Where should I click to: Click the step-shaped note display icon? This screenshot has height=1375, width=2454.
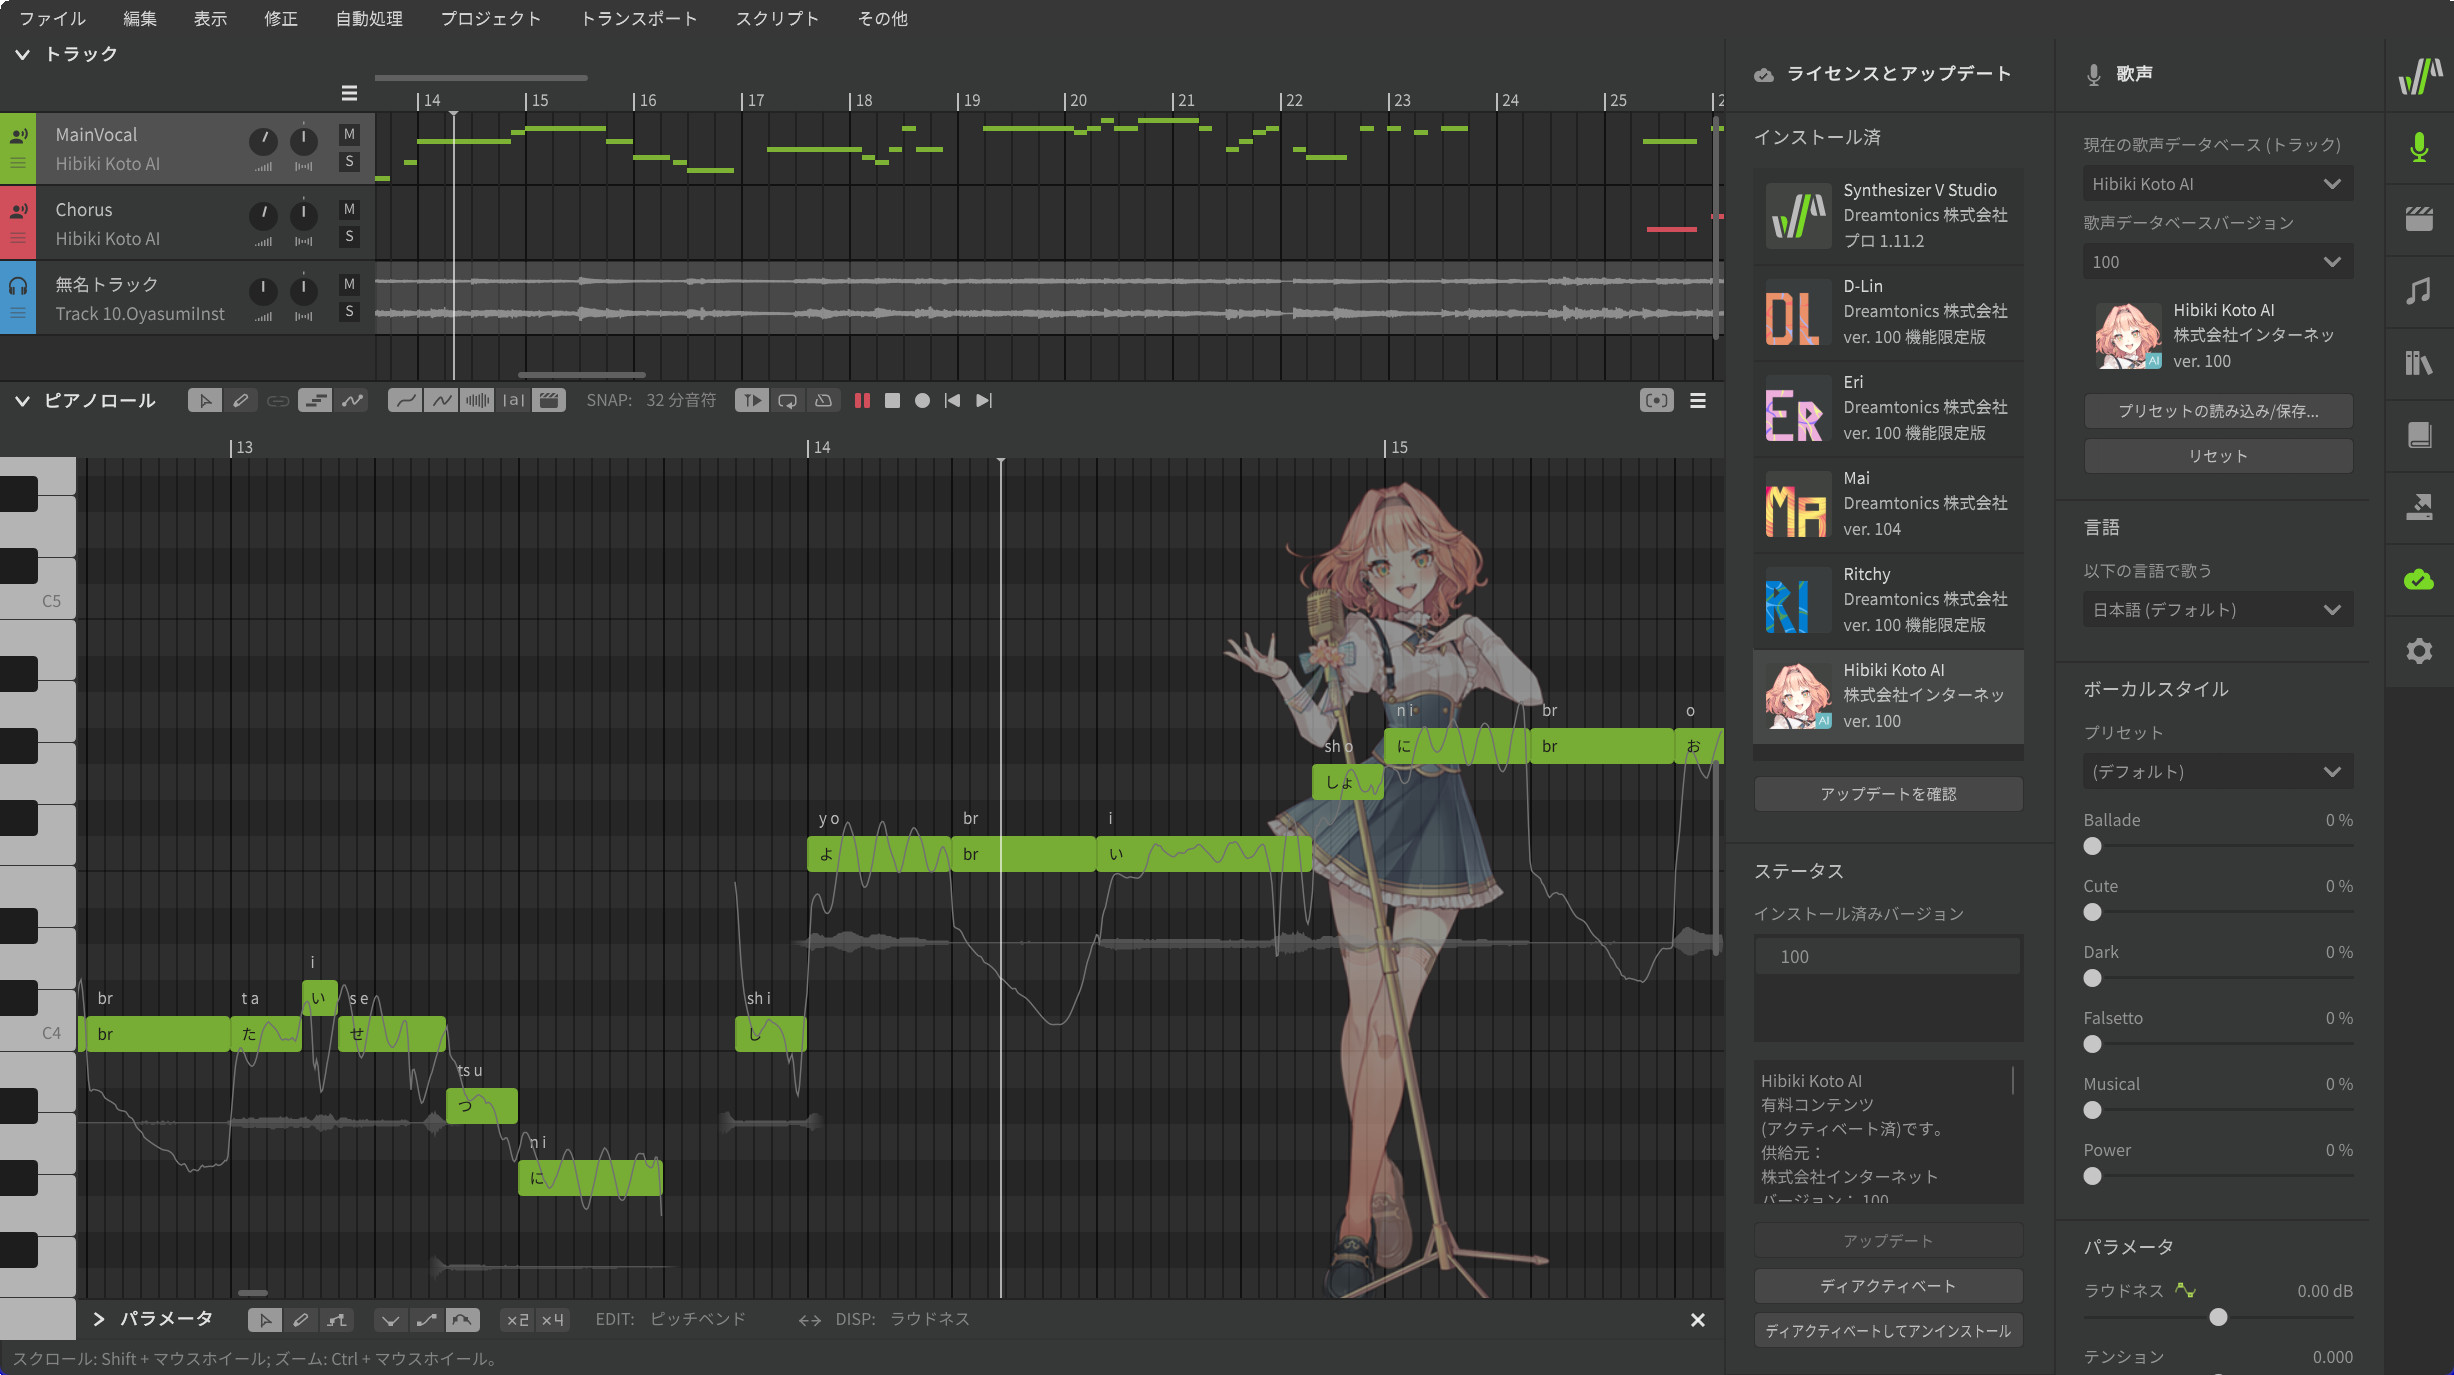(x=315, y=400)
